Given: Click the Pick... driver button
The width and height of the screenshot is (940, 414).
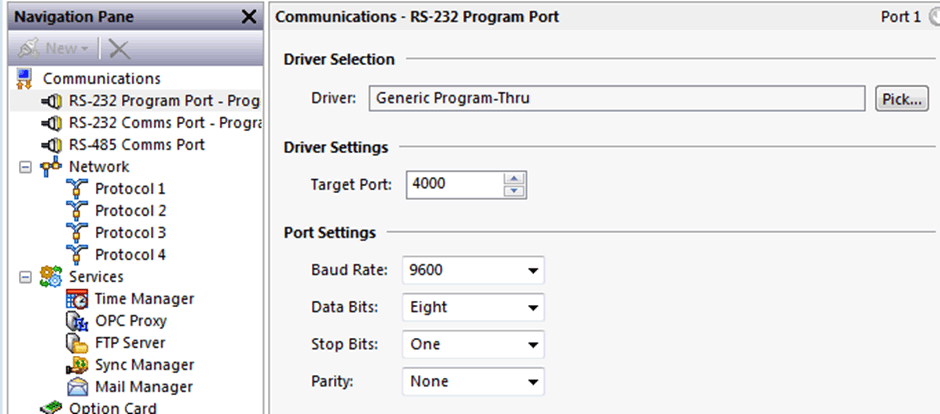Looking at the screenshot, I should click(x=902, y=99).
